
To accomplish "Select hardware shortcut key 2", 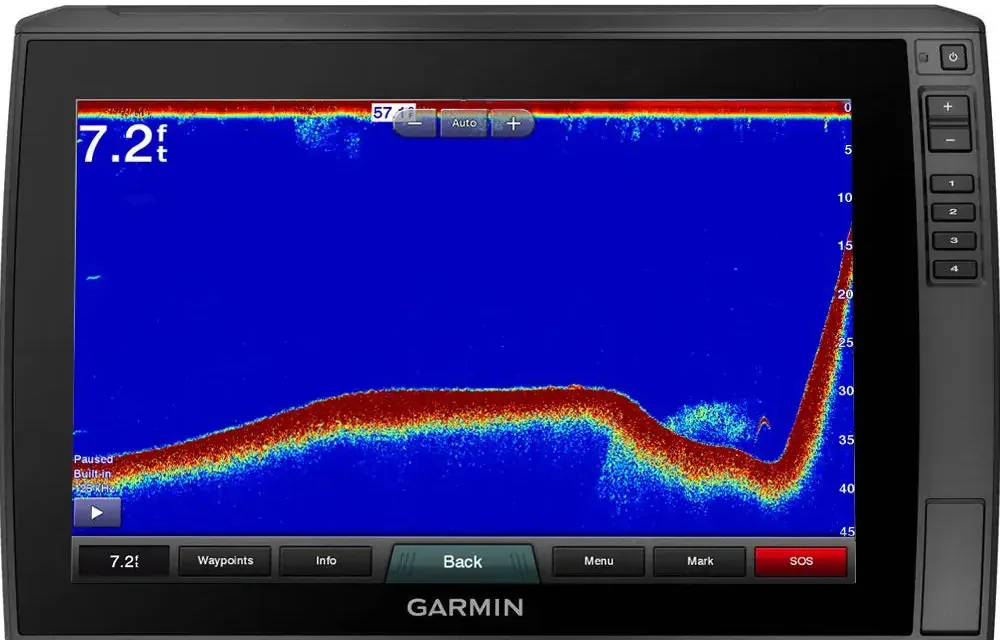I will pos(953,212).
